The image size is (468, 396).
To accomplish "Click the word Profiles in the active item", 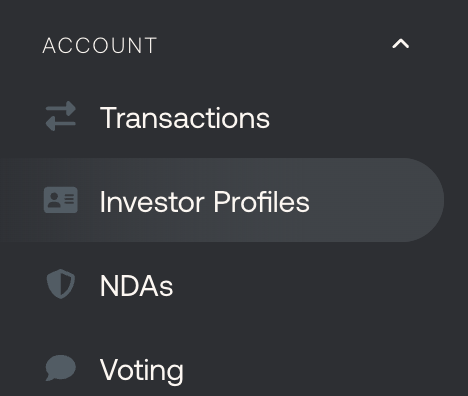I will tap(261, 202).
